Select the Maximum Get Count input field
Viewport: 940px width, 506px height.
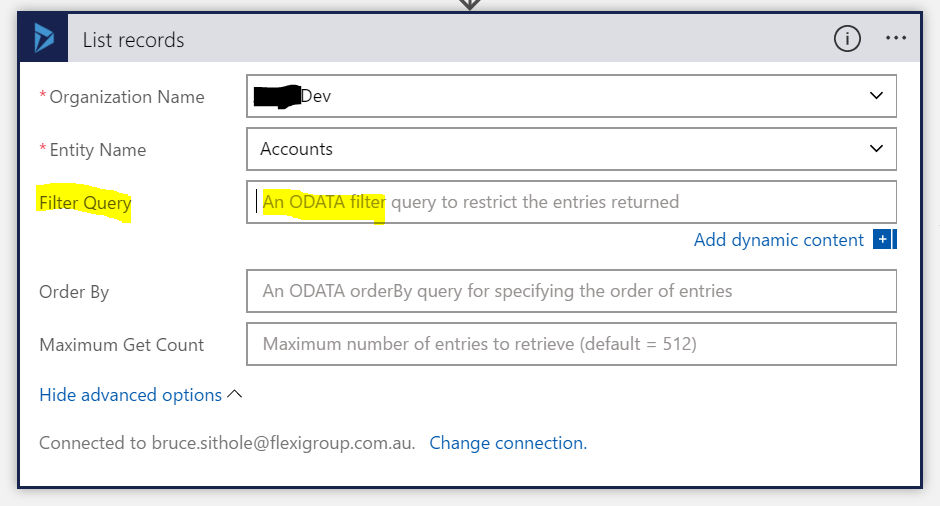pyautogui.click(x=570, y=344)
